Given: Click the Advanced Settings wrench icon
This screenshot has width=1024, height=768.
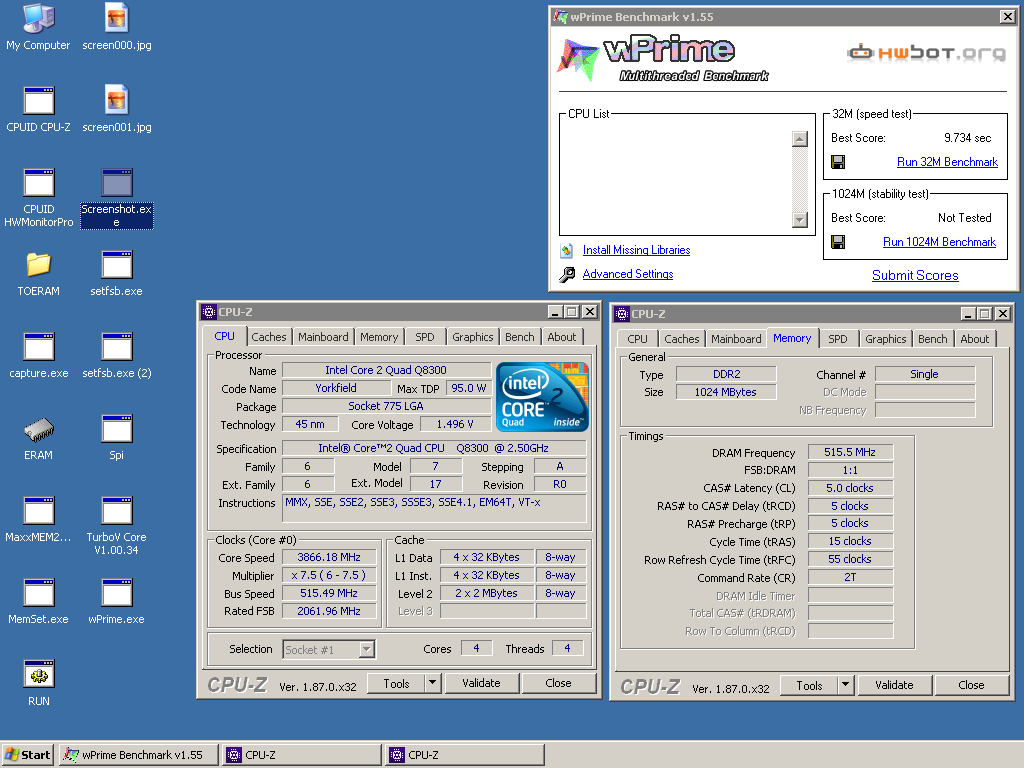Looking at the screenshot, I should coord(567,274).
